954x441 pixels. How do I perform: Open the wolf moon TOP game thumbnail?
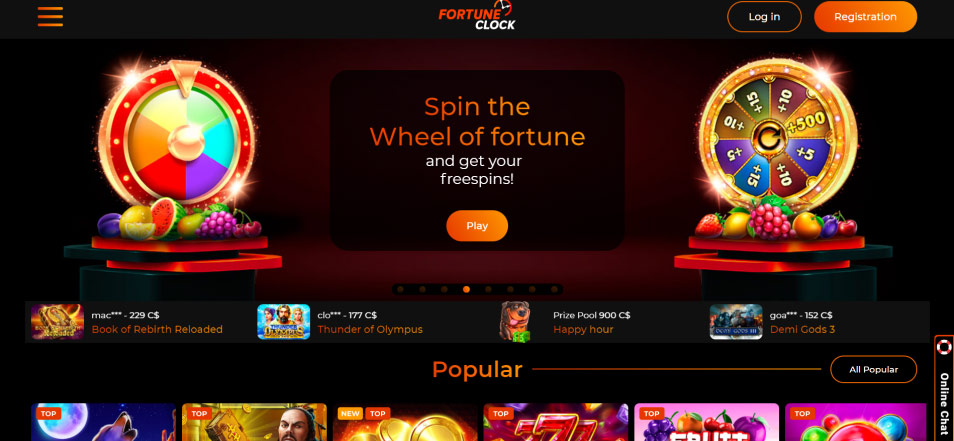click(x=103, y=422)
